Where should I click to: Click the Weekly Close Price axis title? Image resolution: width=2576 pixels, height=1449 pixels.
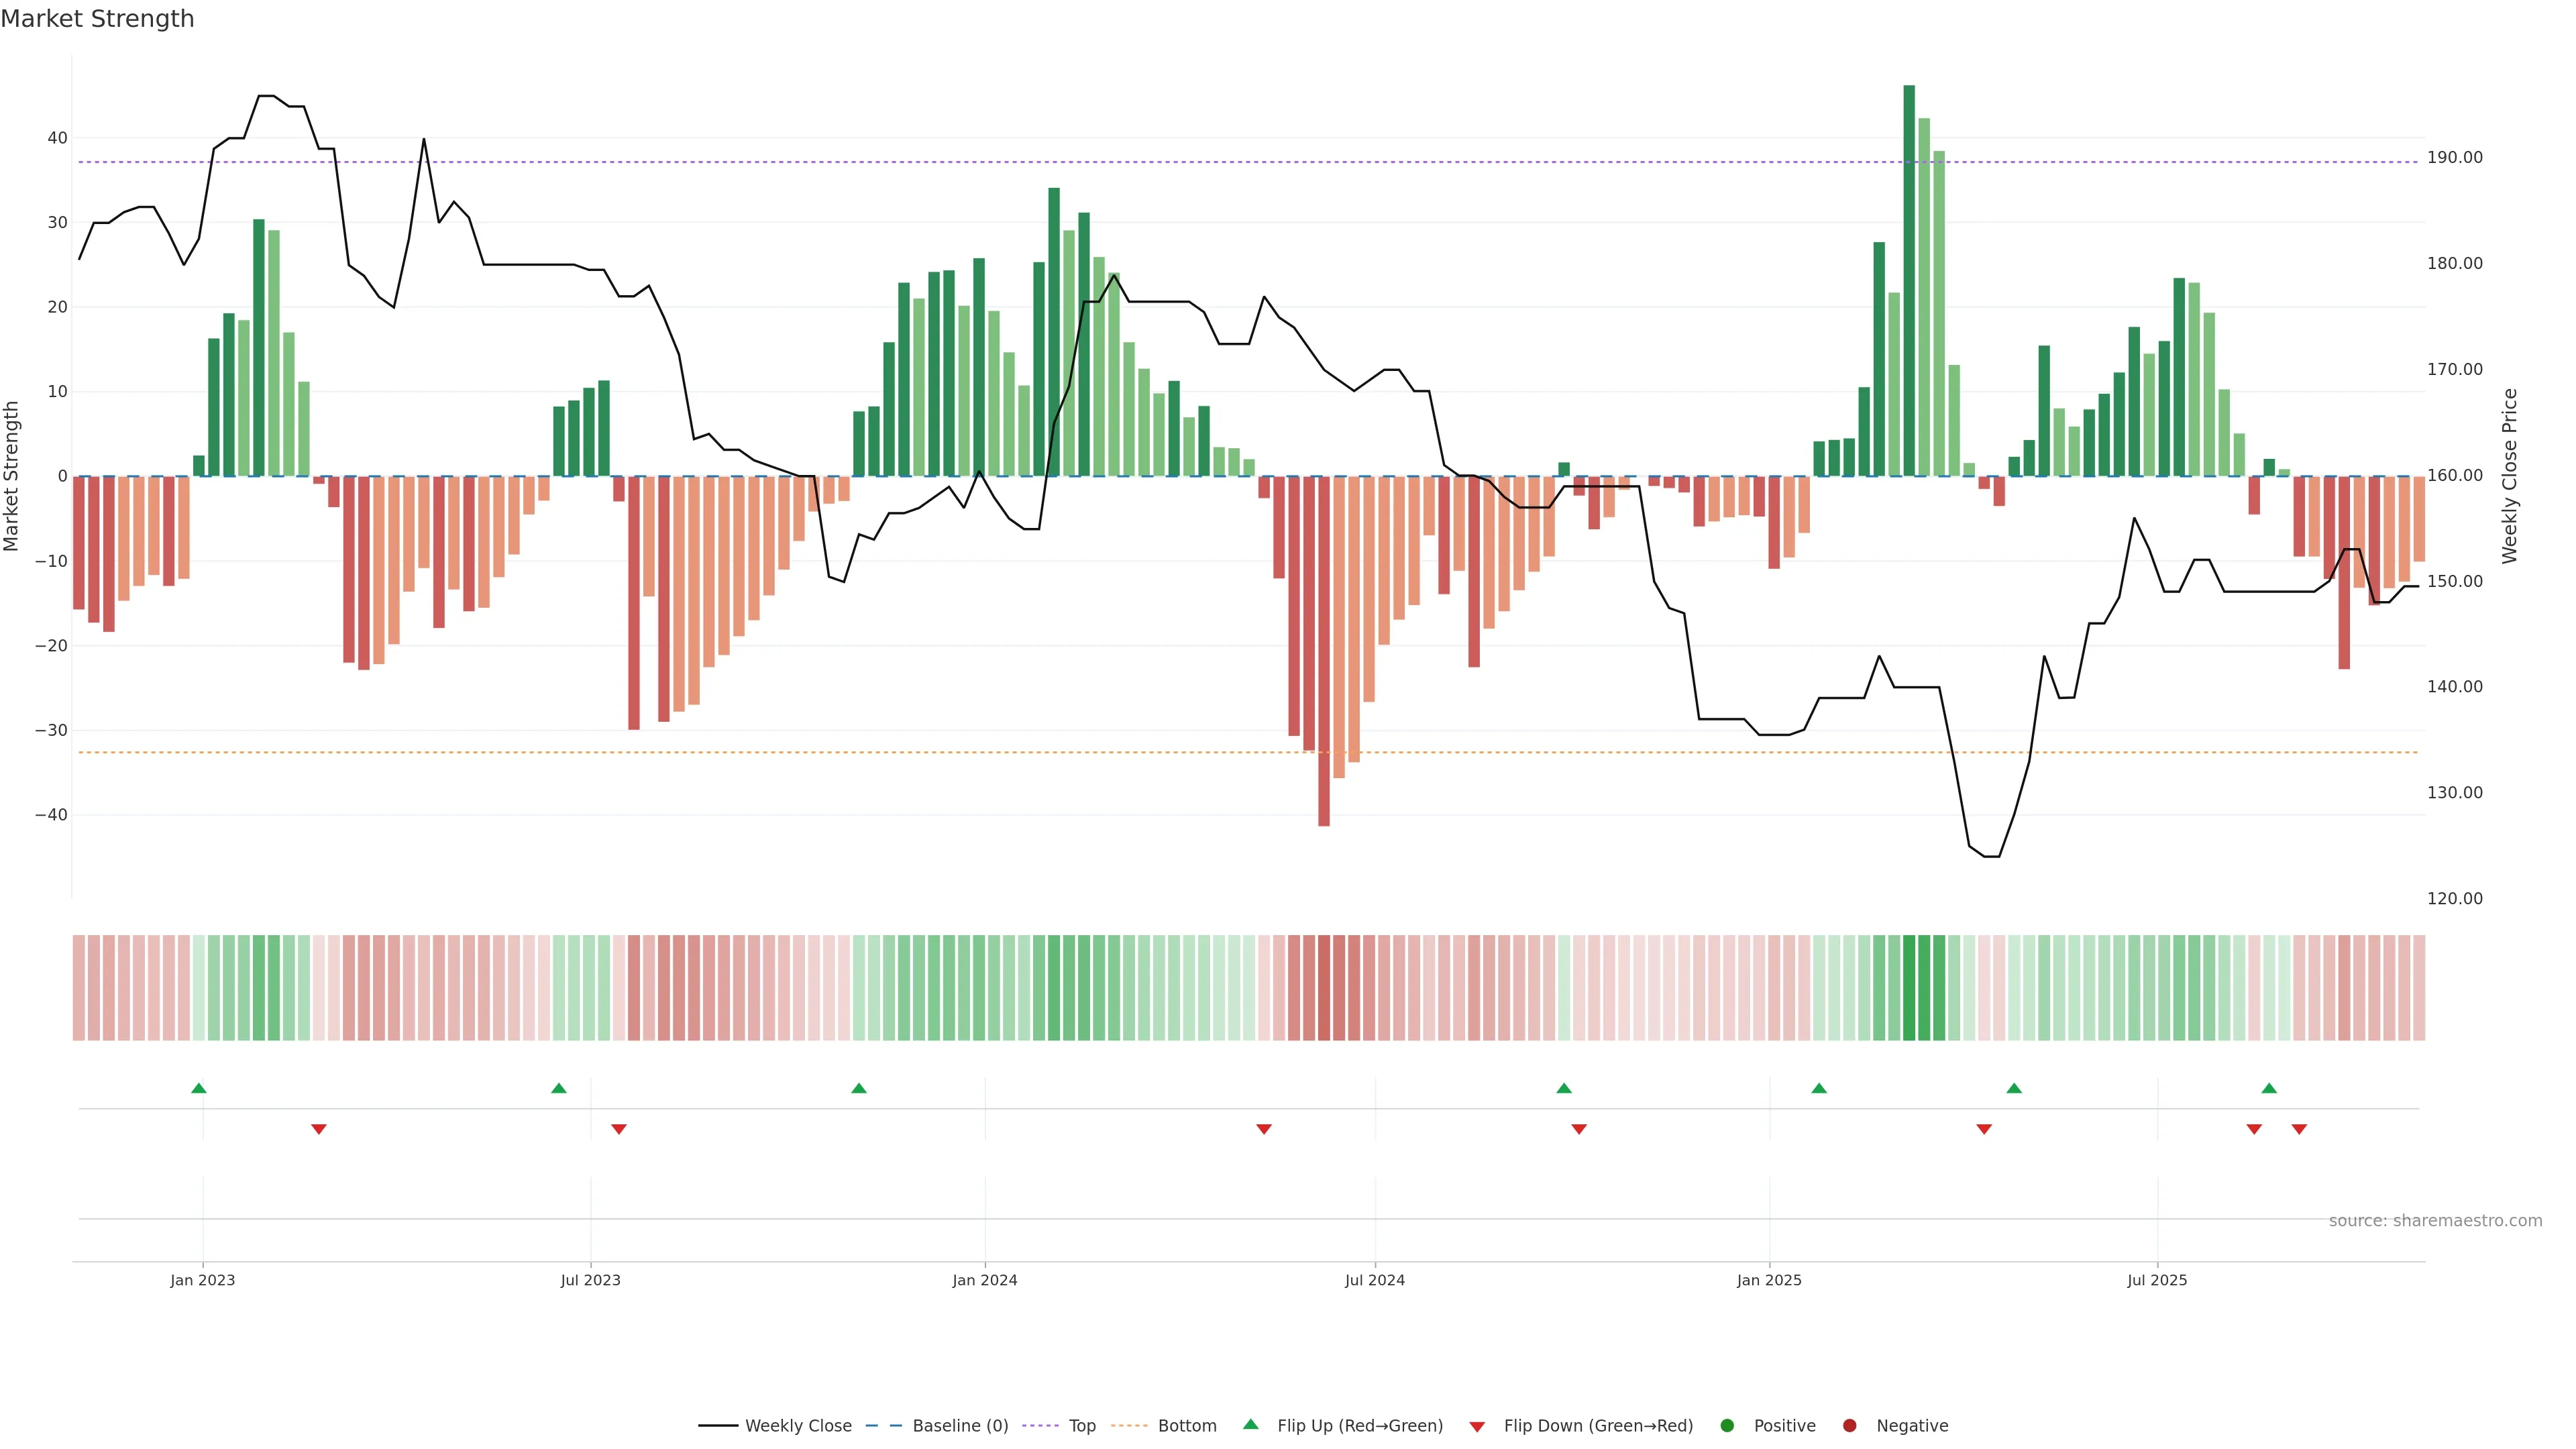click(2510, 476)
